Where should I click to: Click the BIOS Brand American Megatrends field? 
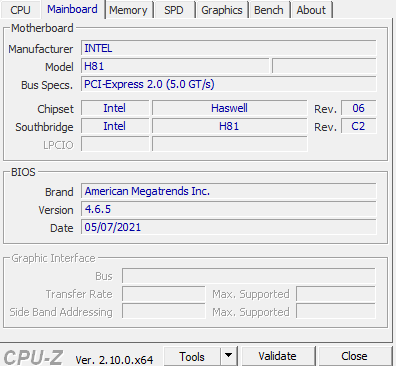tap(229, 191)
